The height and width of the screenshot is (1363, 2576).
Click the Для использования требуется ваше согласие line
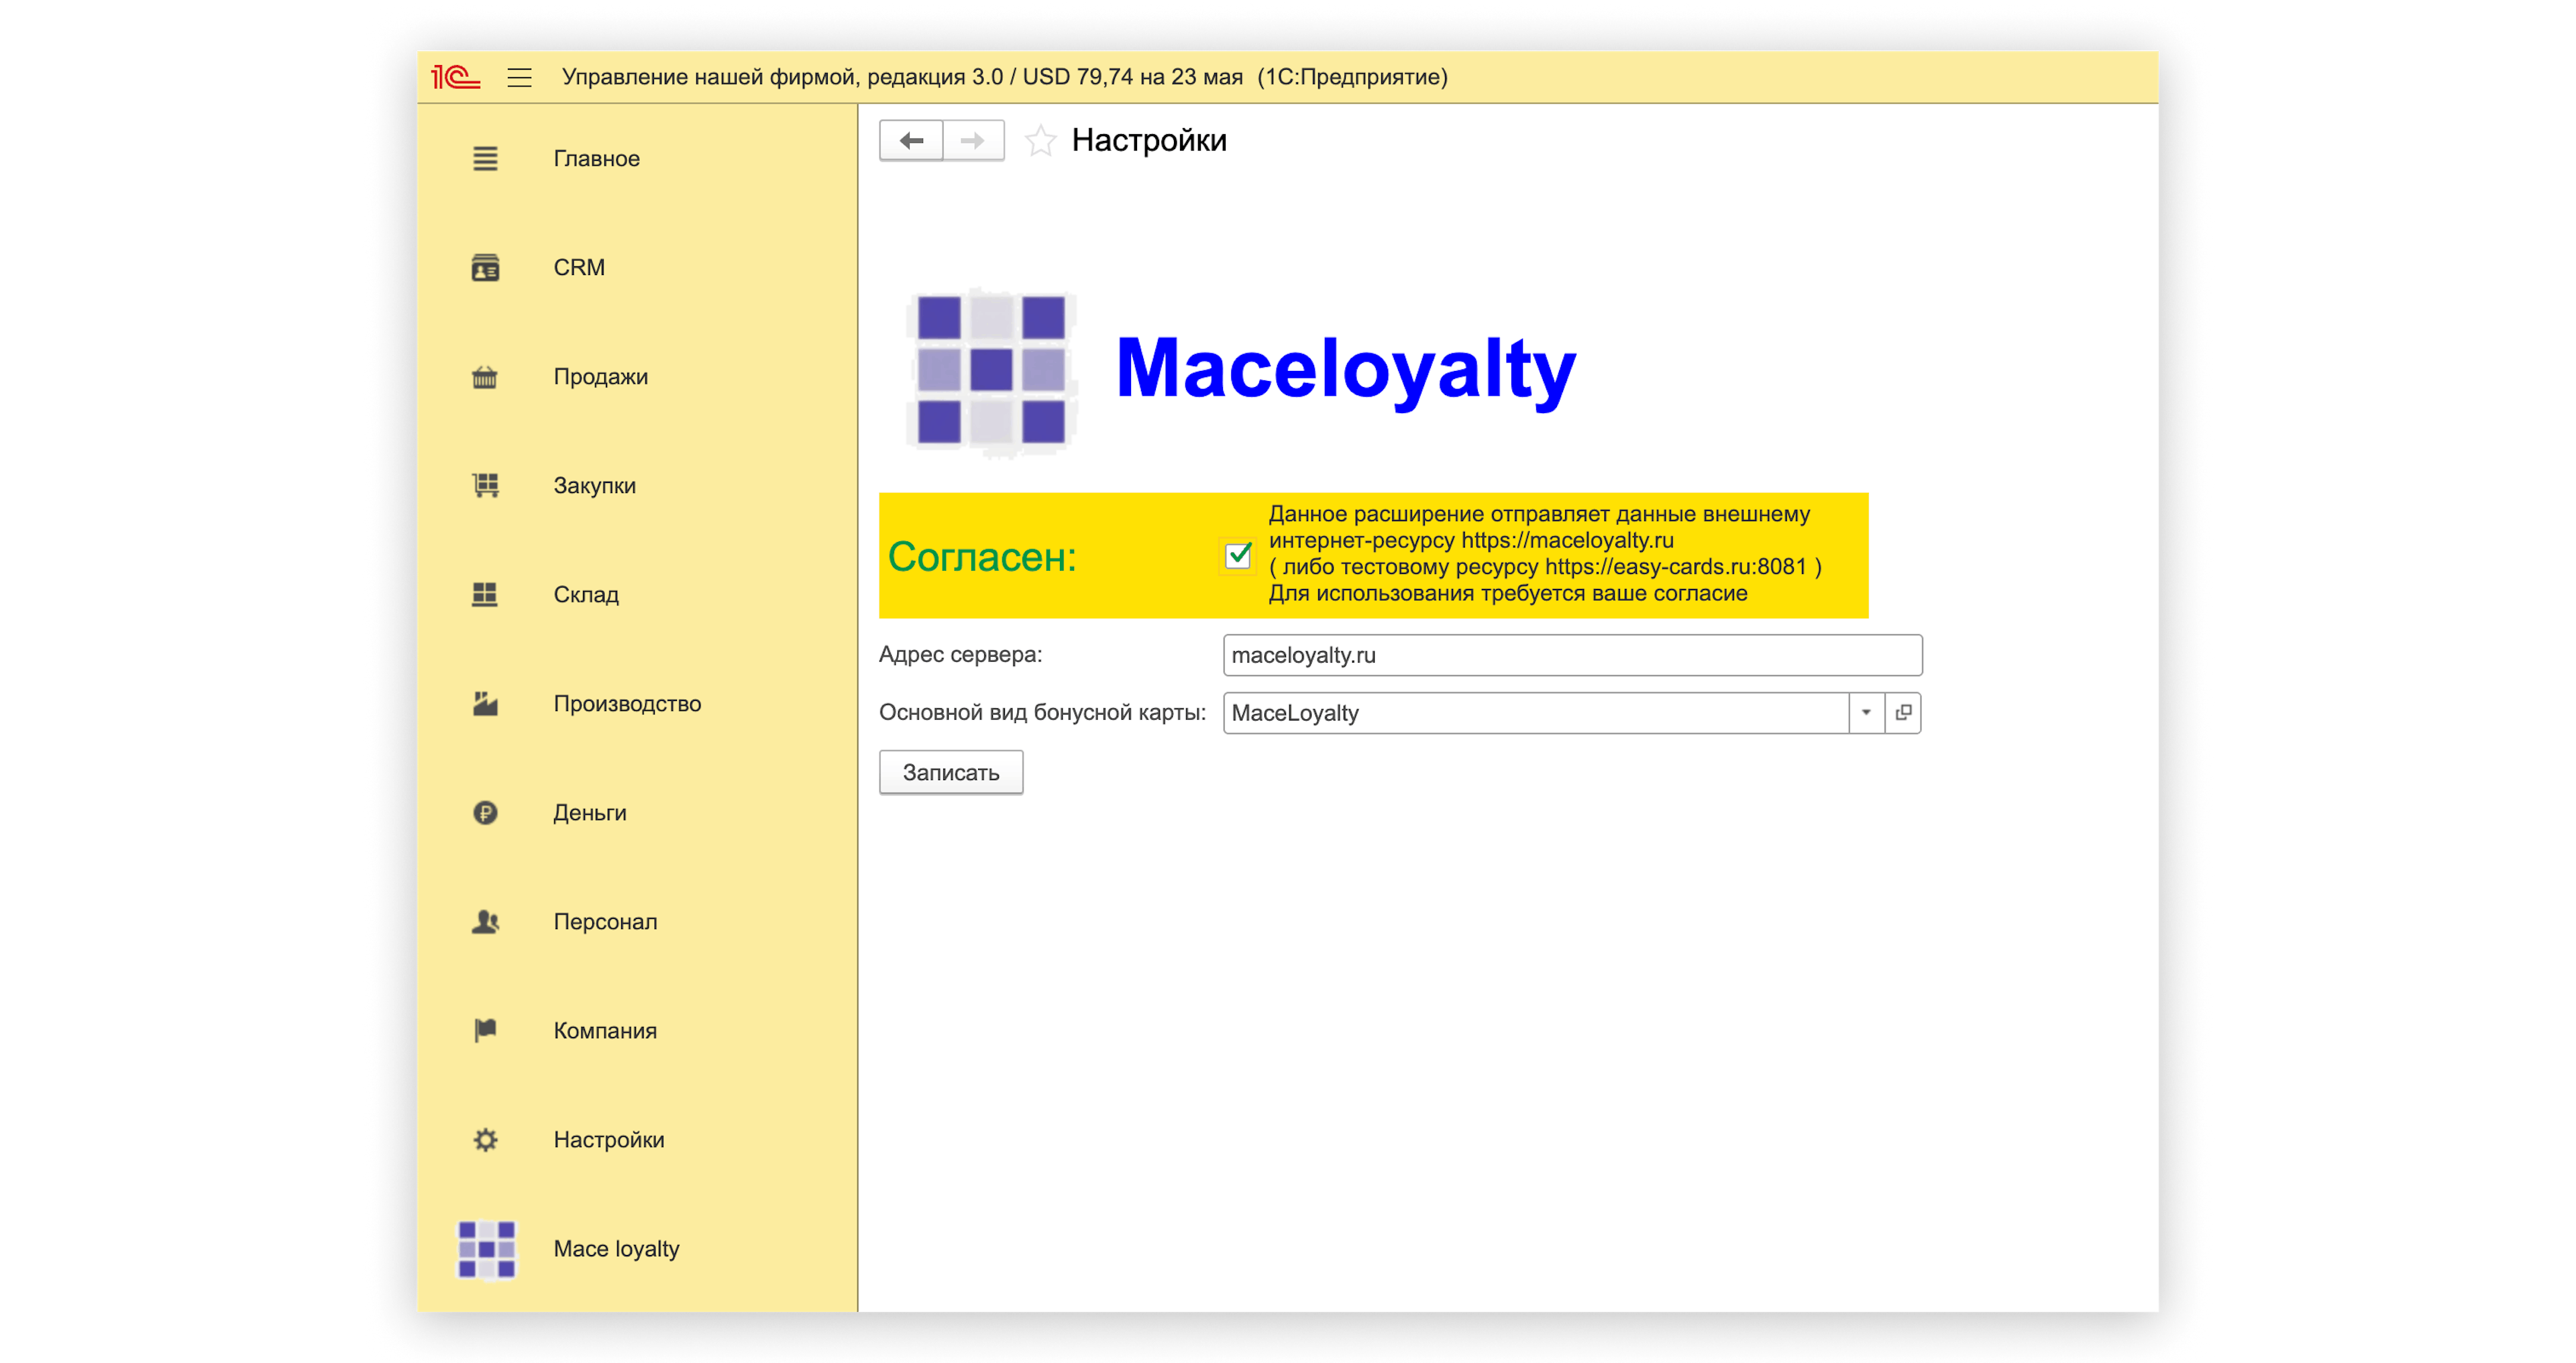(x=1508, y=594)
